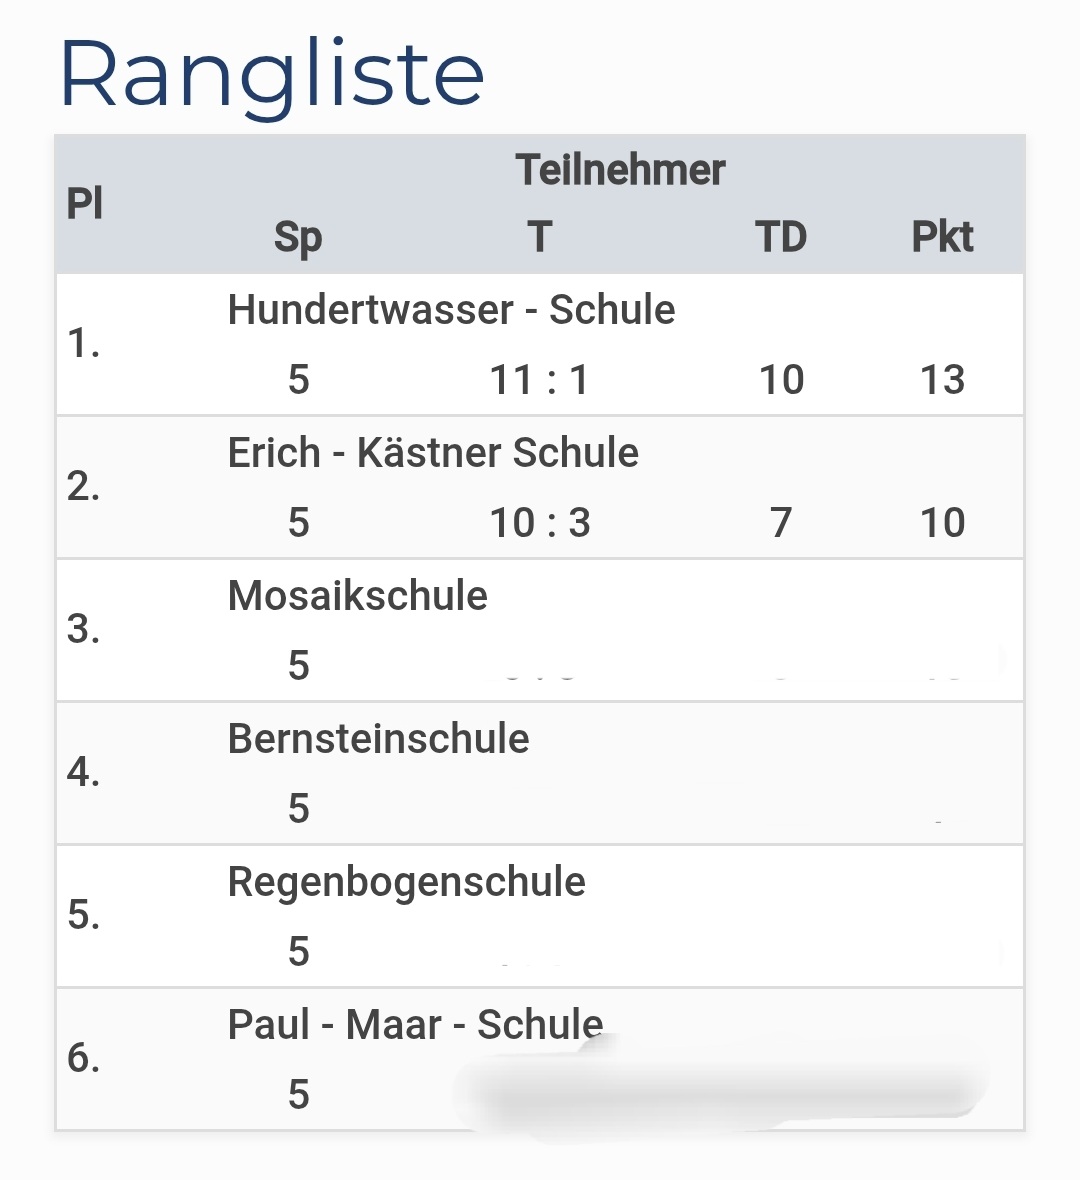Click the Teilnehmer column header
Viewport: 1080px width, 1180px height.
pos(620,170)
